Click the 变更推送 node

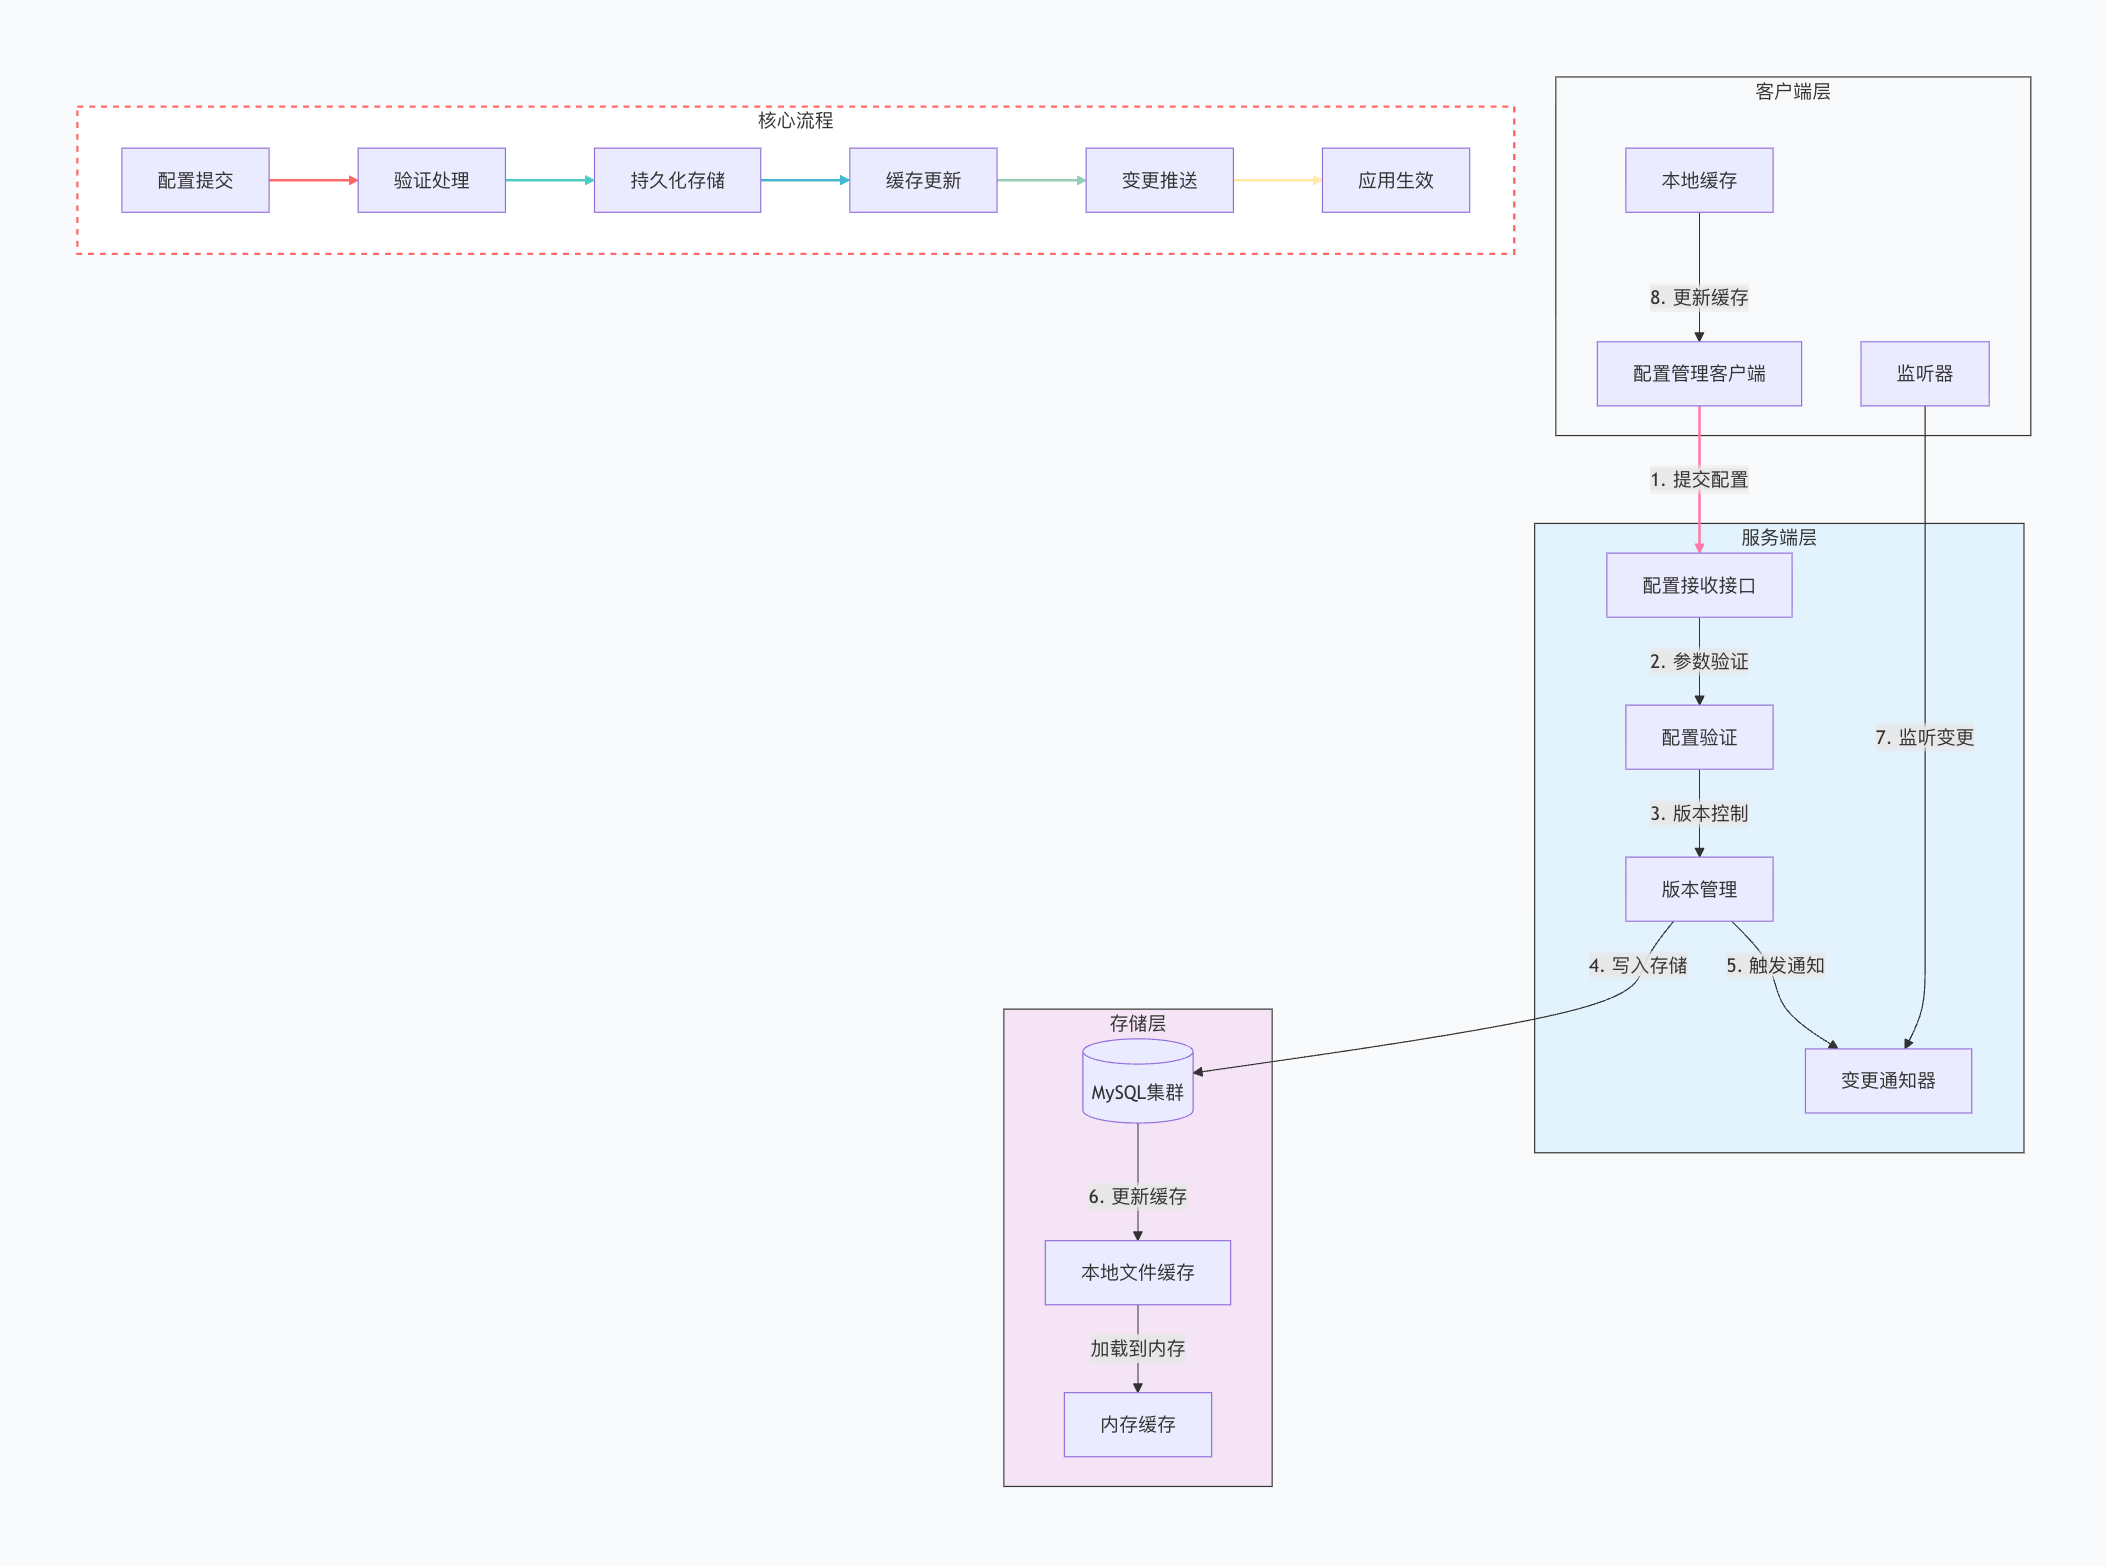pyautogui.click(x=1159, y=180)
